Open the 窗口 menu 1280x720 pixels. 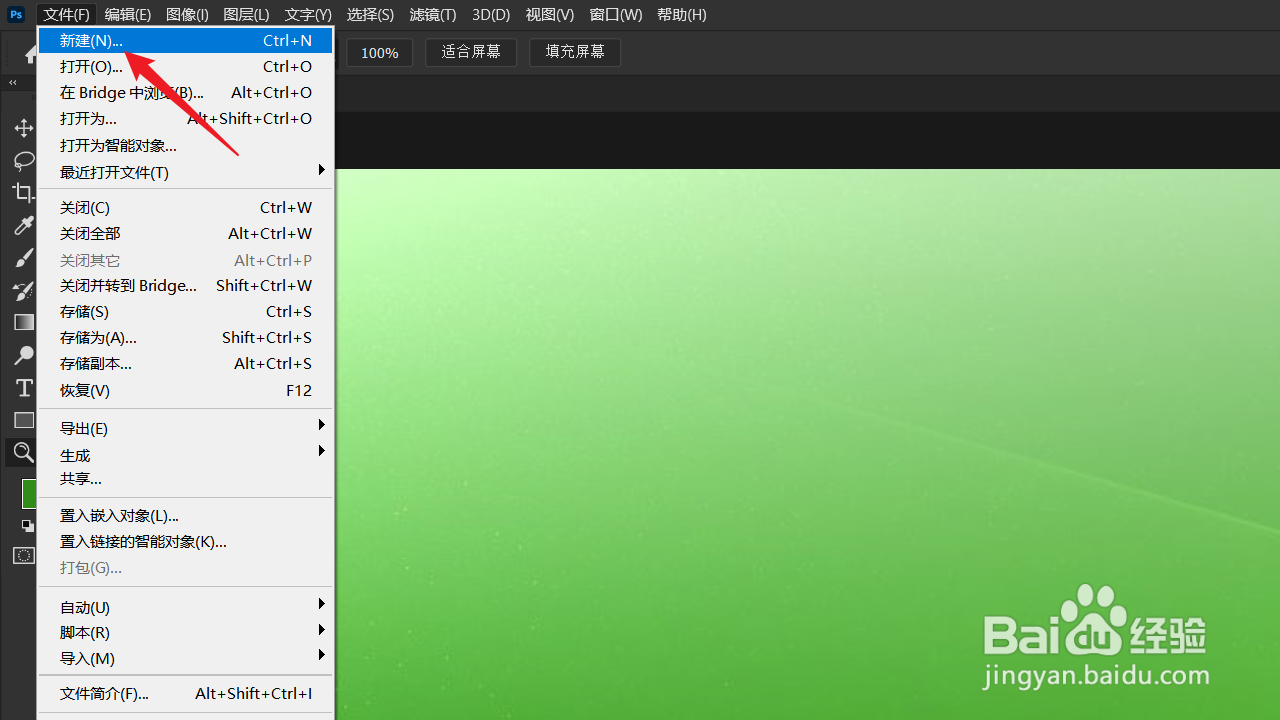tap(614, 14)
